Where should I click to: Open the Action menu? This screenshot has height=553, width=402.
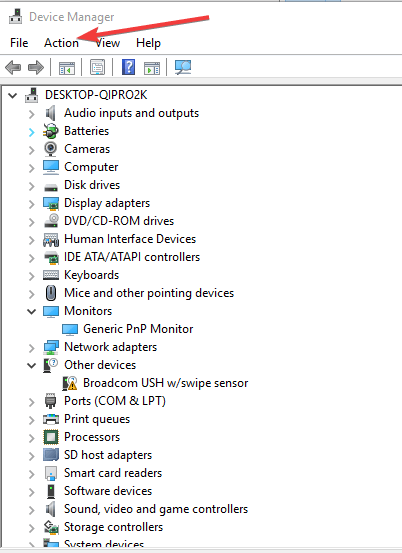61,43
